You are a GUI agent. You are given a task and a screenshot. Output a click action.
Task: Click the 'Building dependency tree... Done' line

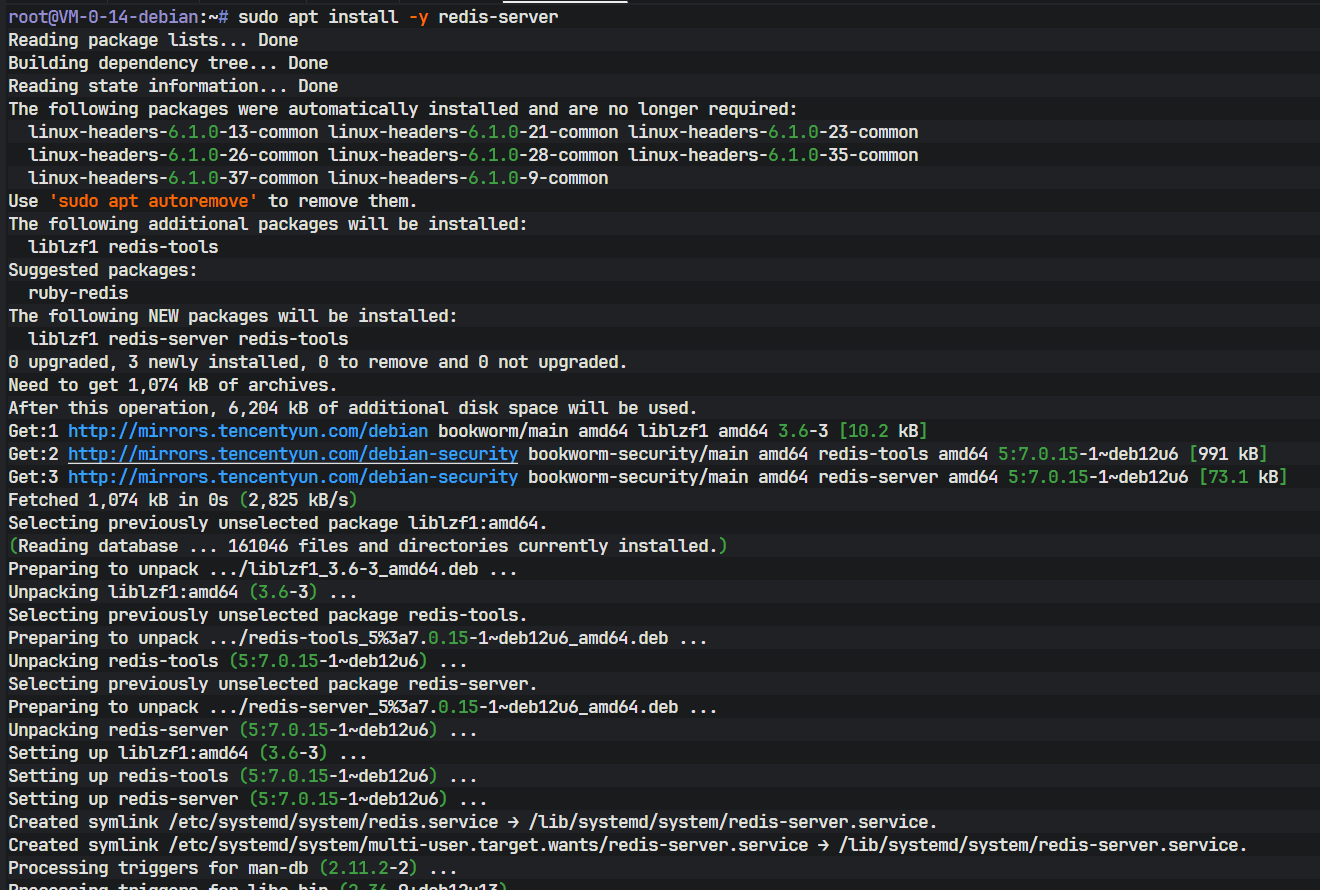tap(168, 63)
